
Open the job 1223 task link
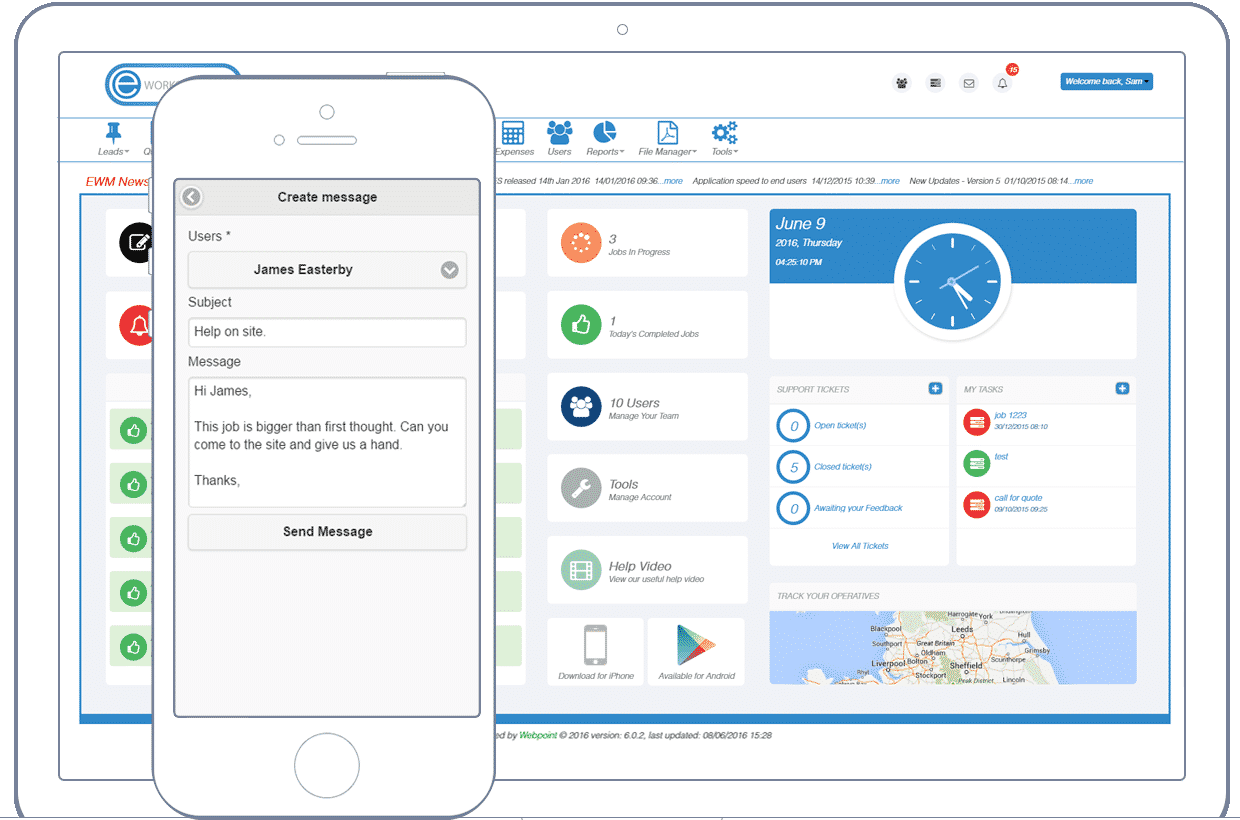tap(1010, 415)
